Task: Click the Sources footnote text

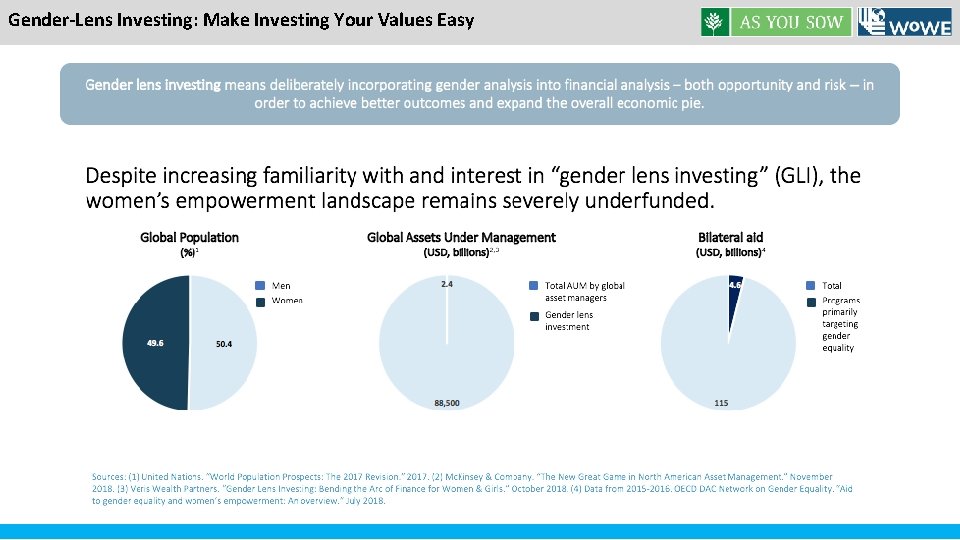Action: (x=462, y=489)
